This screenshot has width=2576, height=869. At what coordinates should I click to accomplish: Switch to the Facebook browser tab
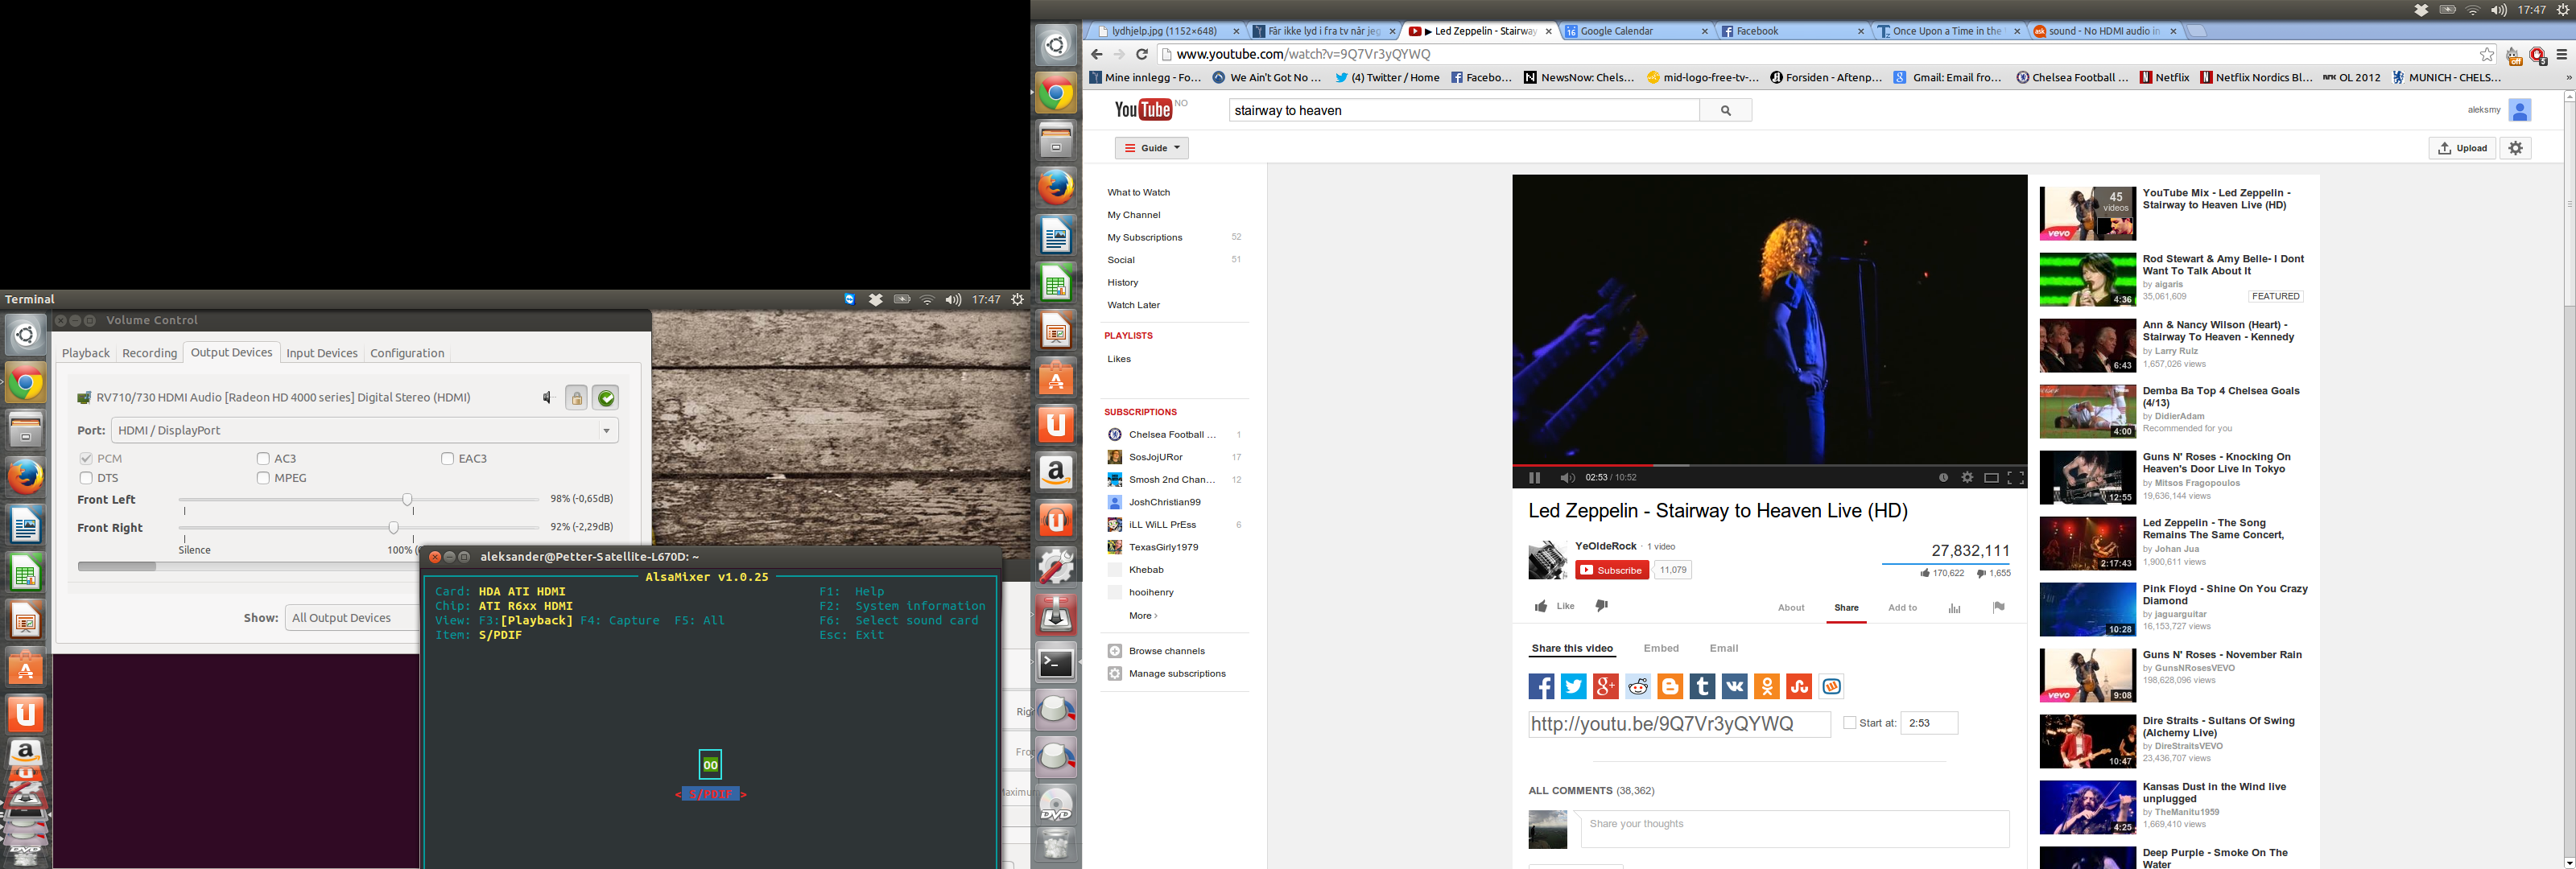pyautogui.click(x=1792, y=31)
